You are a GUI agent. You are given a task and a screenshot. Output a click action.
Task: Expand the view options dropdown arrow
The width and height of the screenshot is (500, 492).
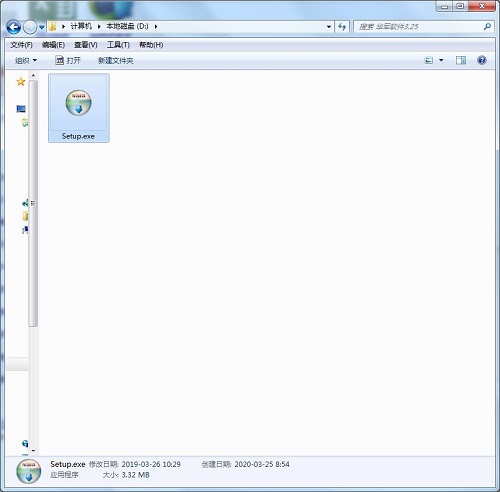coord(441,60)
